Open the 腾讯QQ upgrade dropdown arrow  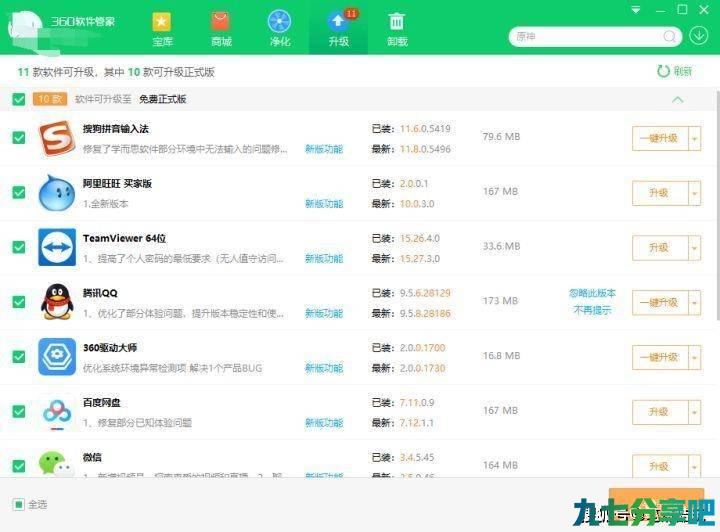point(695,302)
